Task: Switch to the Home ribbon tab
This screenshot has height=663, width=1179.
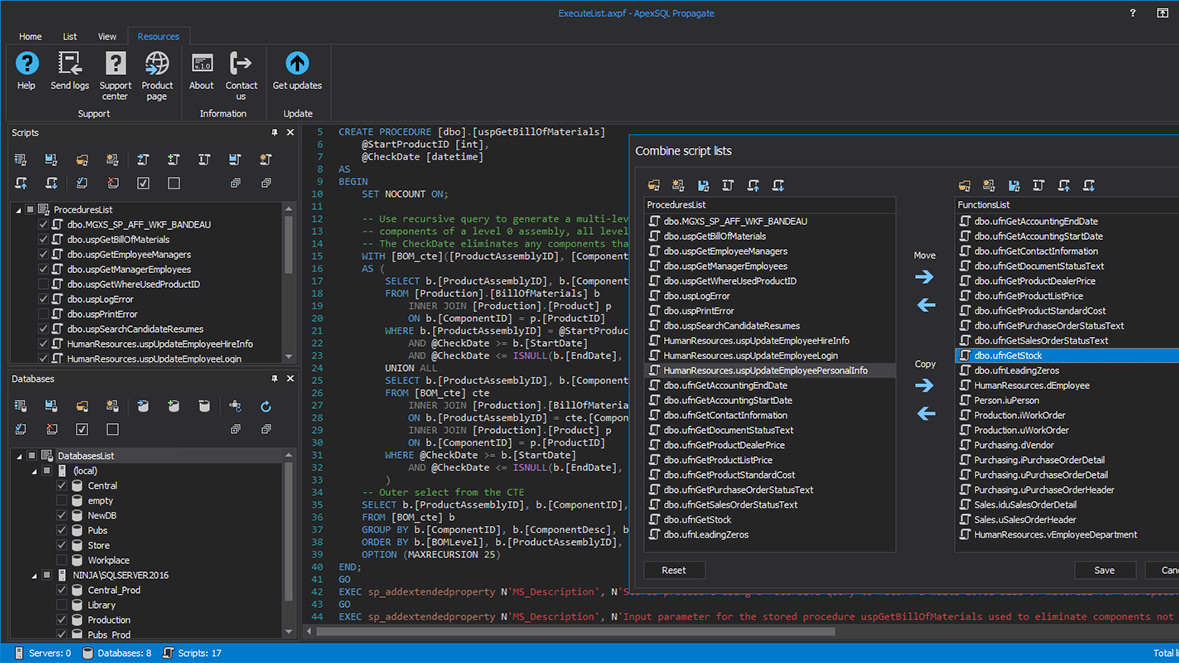Action: [30, 35]
